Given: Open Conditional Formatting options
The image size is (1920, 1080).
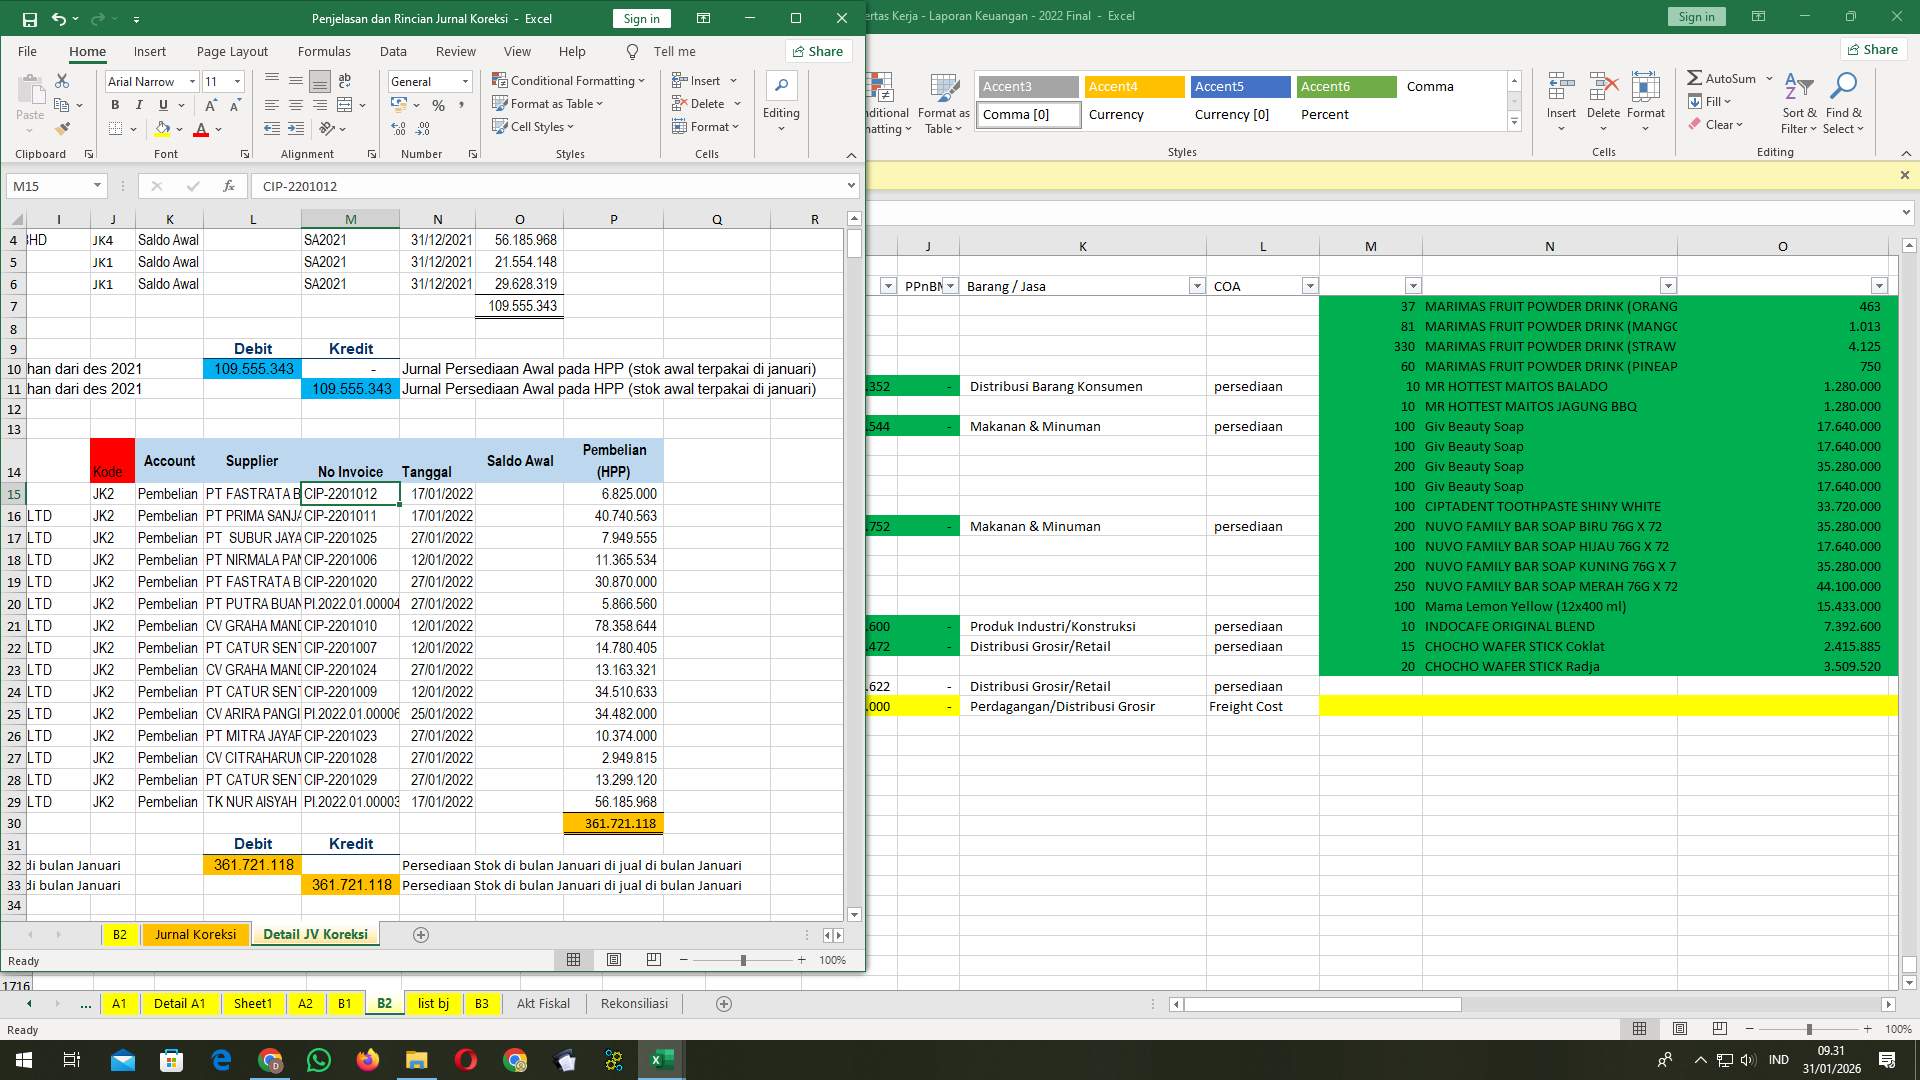Looking at the screenshot, I should pyautogui.click(x=568, y=80).
